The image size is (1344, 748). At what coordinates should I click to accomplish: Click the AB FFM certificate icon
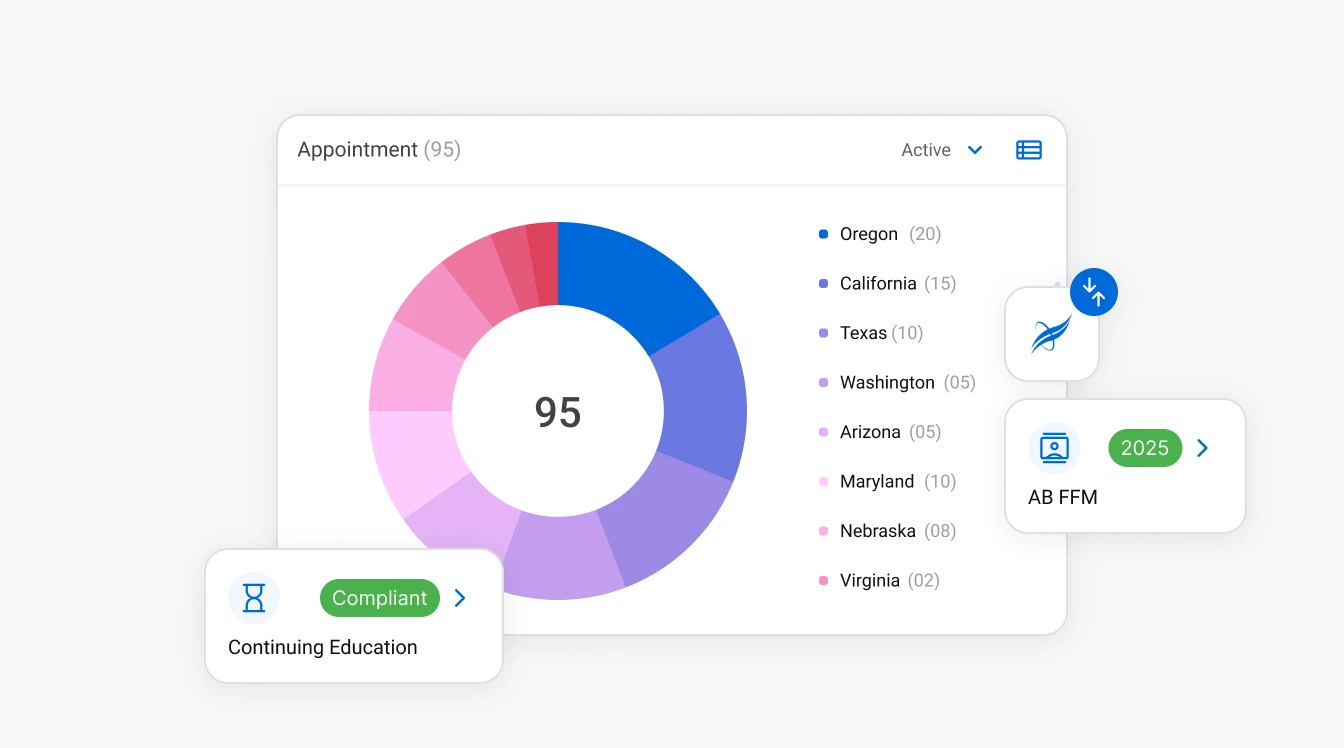1054,448
